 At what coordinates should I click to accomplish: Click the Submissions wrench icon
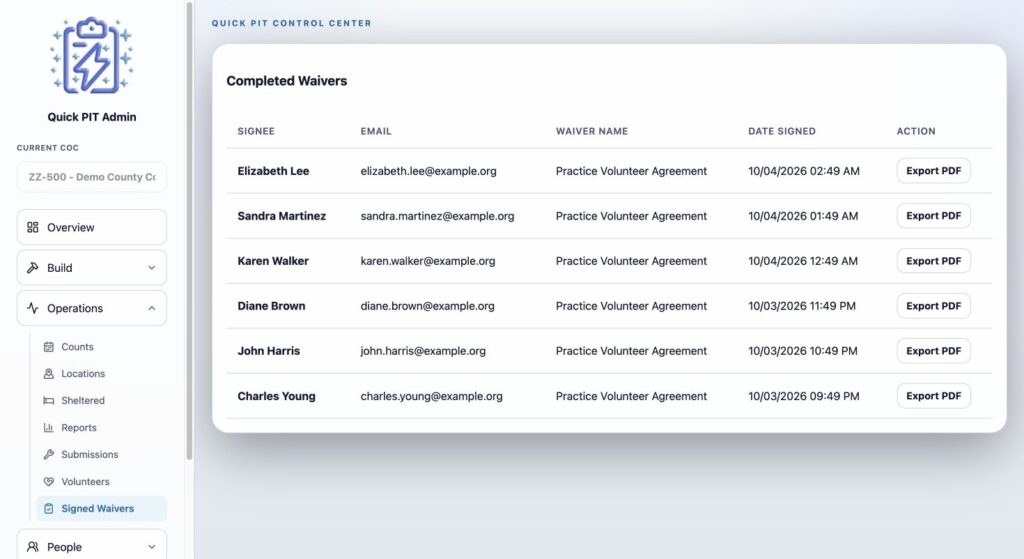[48, 455]
